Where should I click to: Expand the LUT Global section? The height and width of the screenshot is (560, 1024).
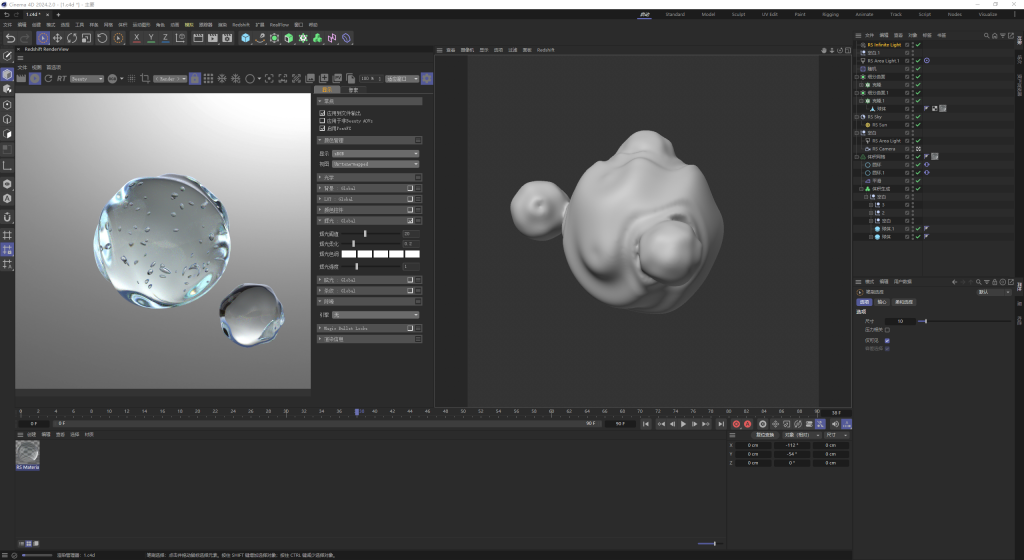pyautogui.click(x=320, y=199)
